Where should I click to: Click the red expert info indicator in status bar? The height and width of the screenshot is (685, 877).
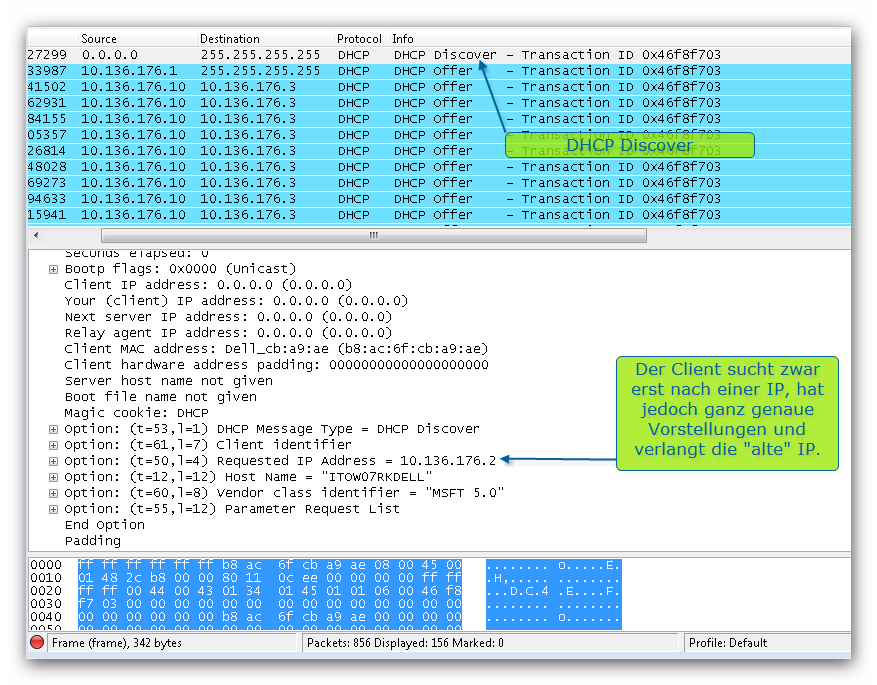coord(37,642)
